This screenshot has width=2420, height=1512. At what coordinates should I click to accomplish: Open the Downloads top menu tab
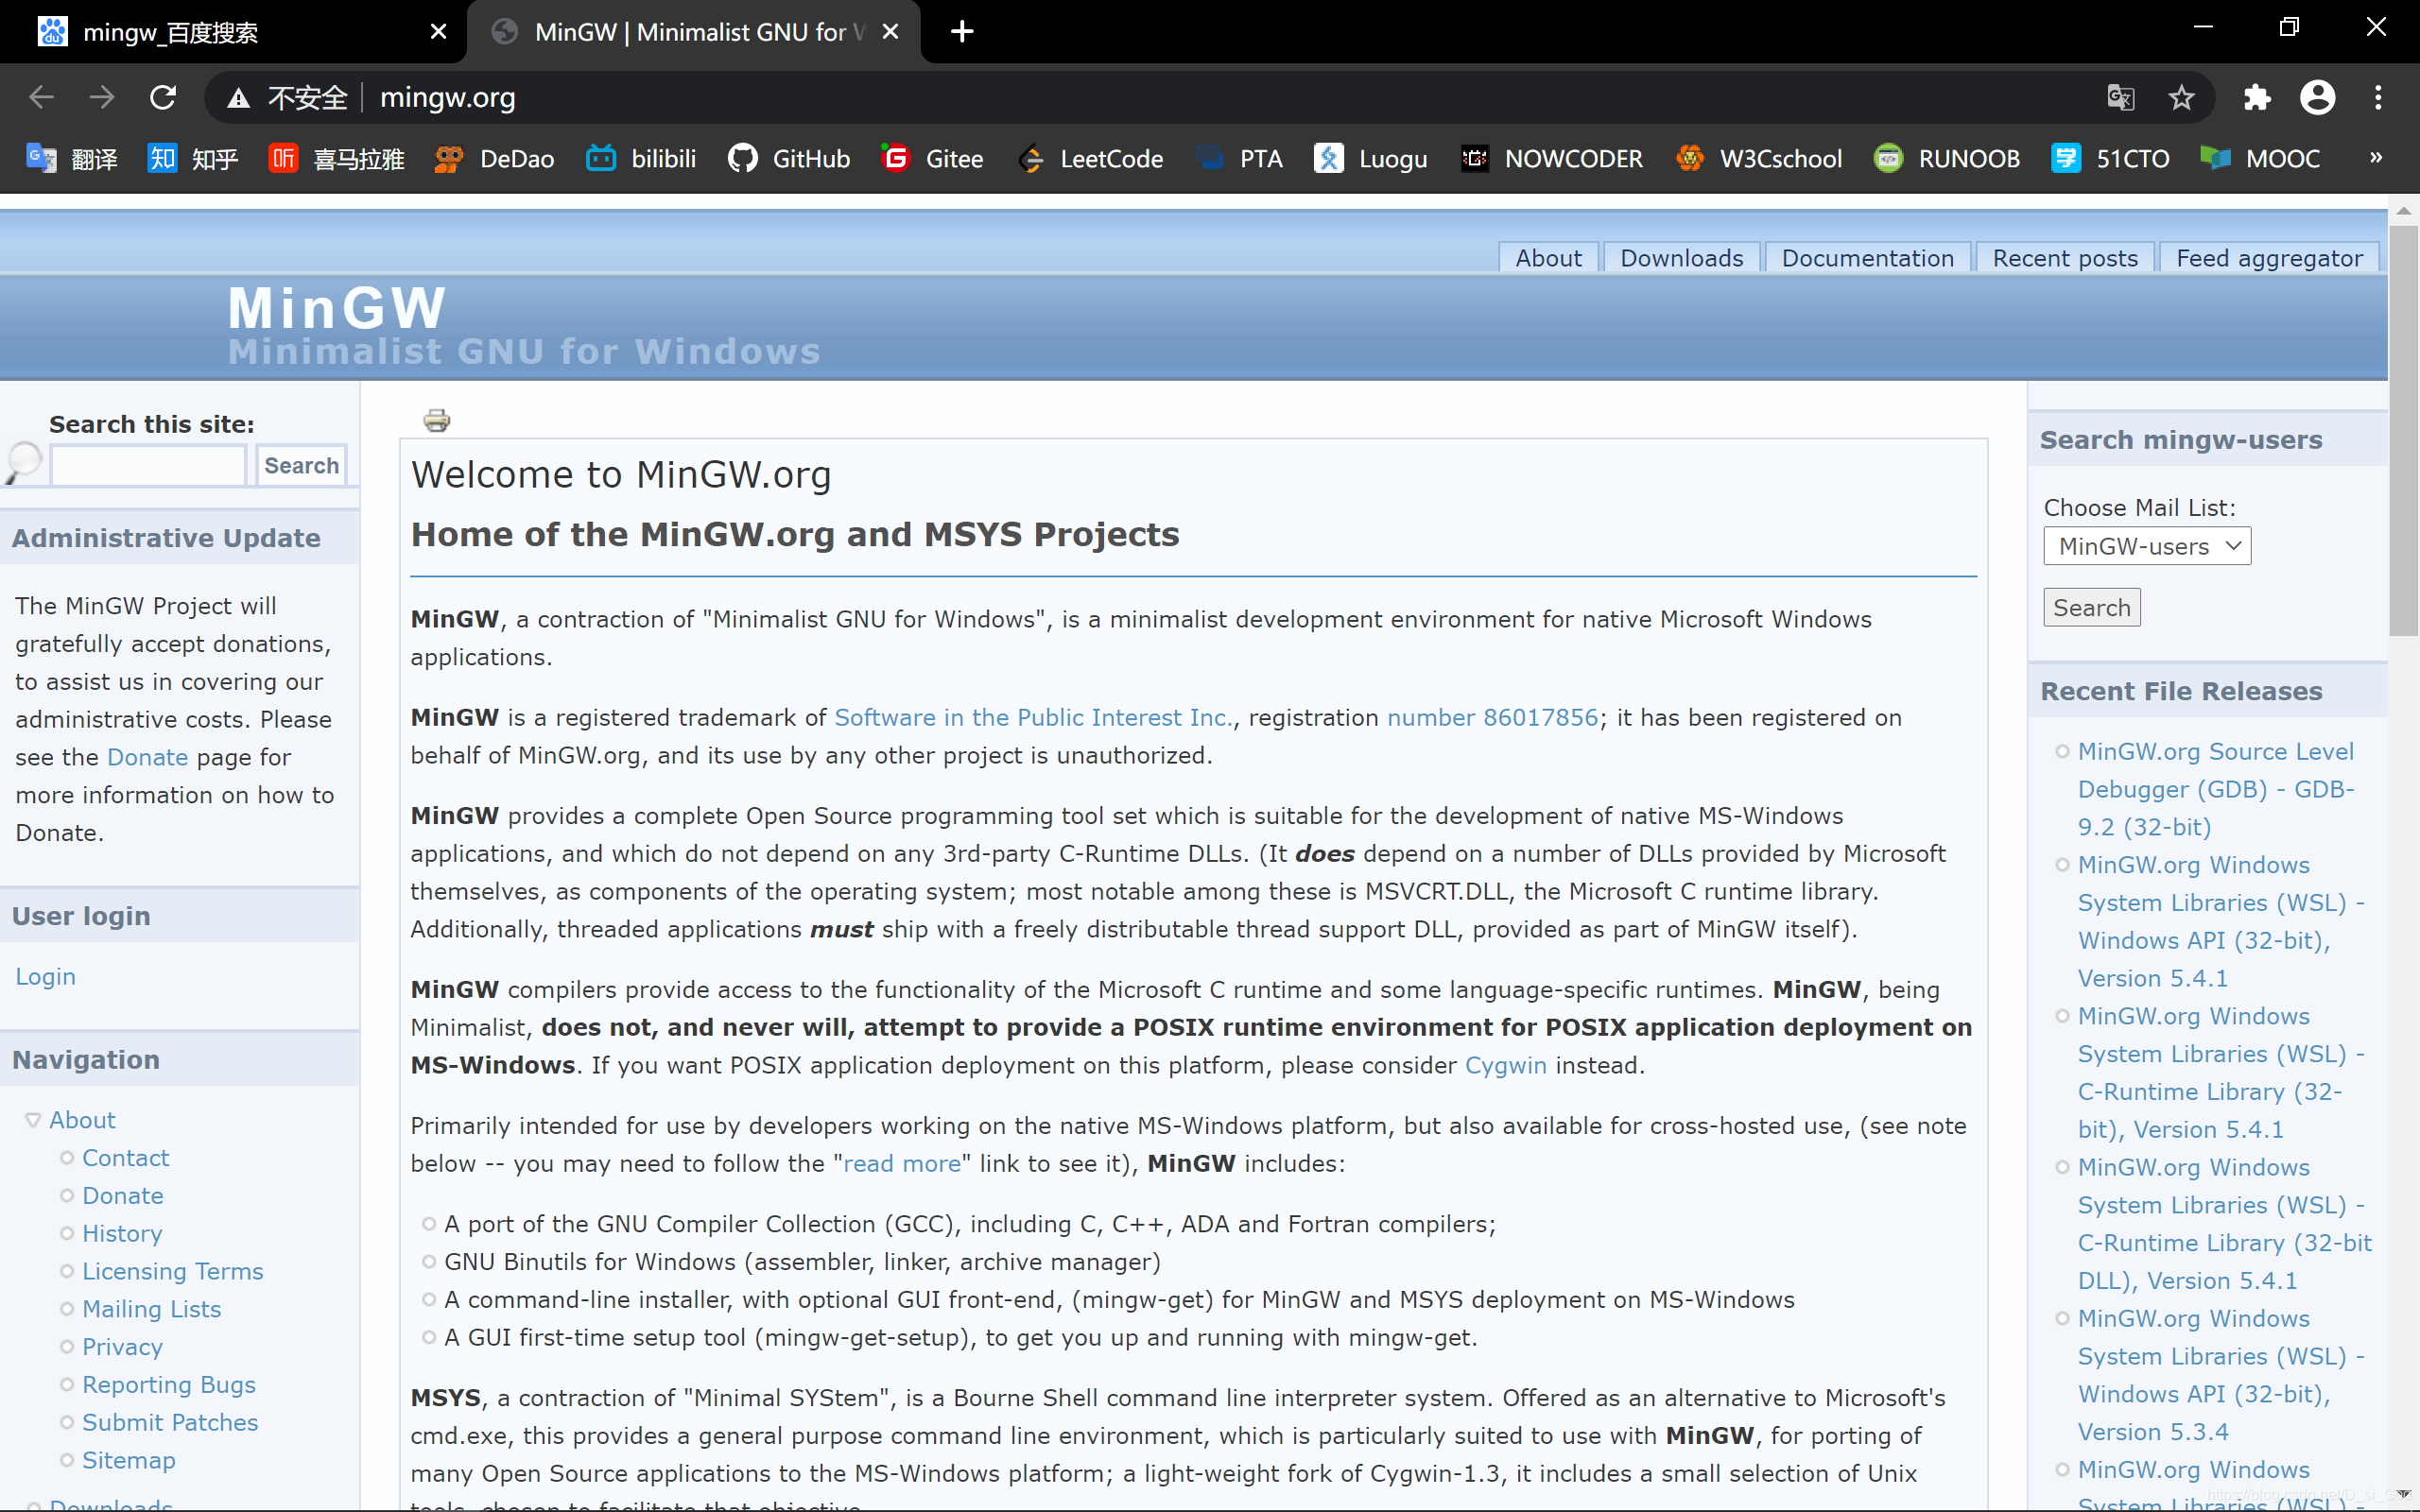coord(1681,258)
